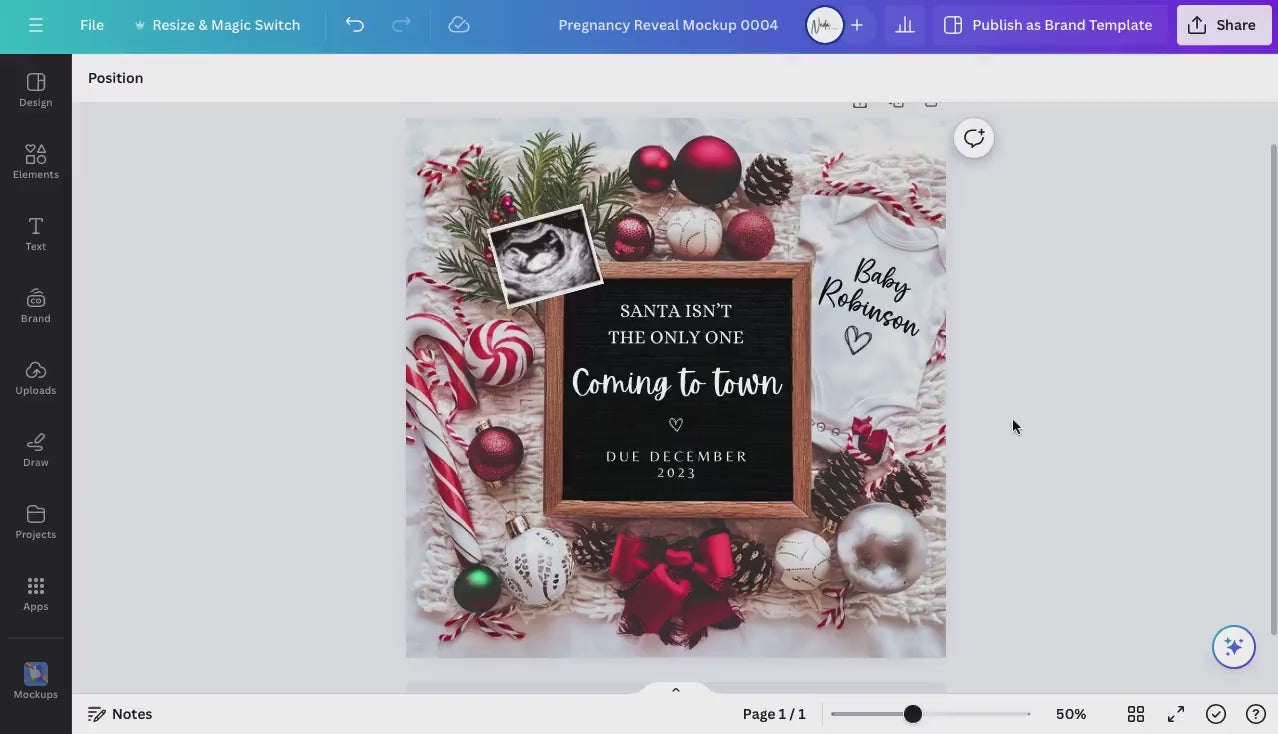Open the Uploads panel
The width and height of the screenshot is (1278, 734).
36,377
